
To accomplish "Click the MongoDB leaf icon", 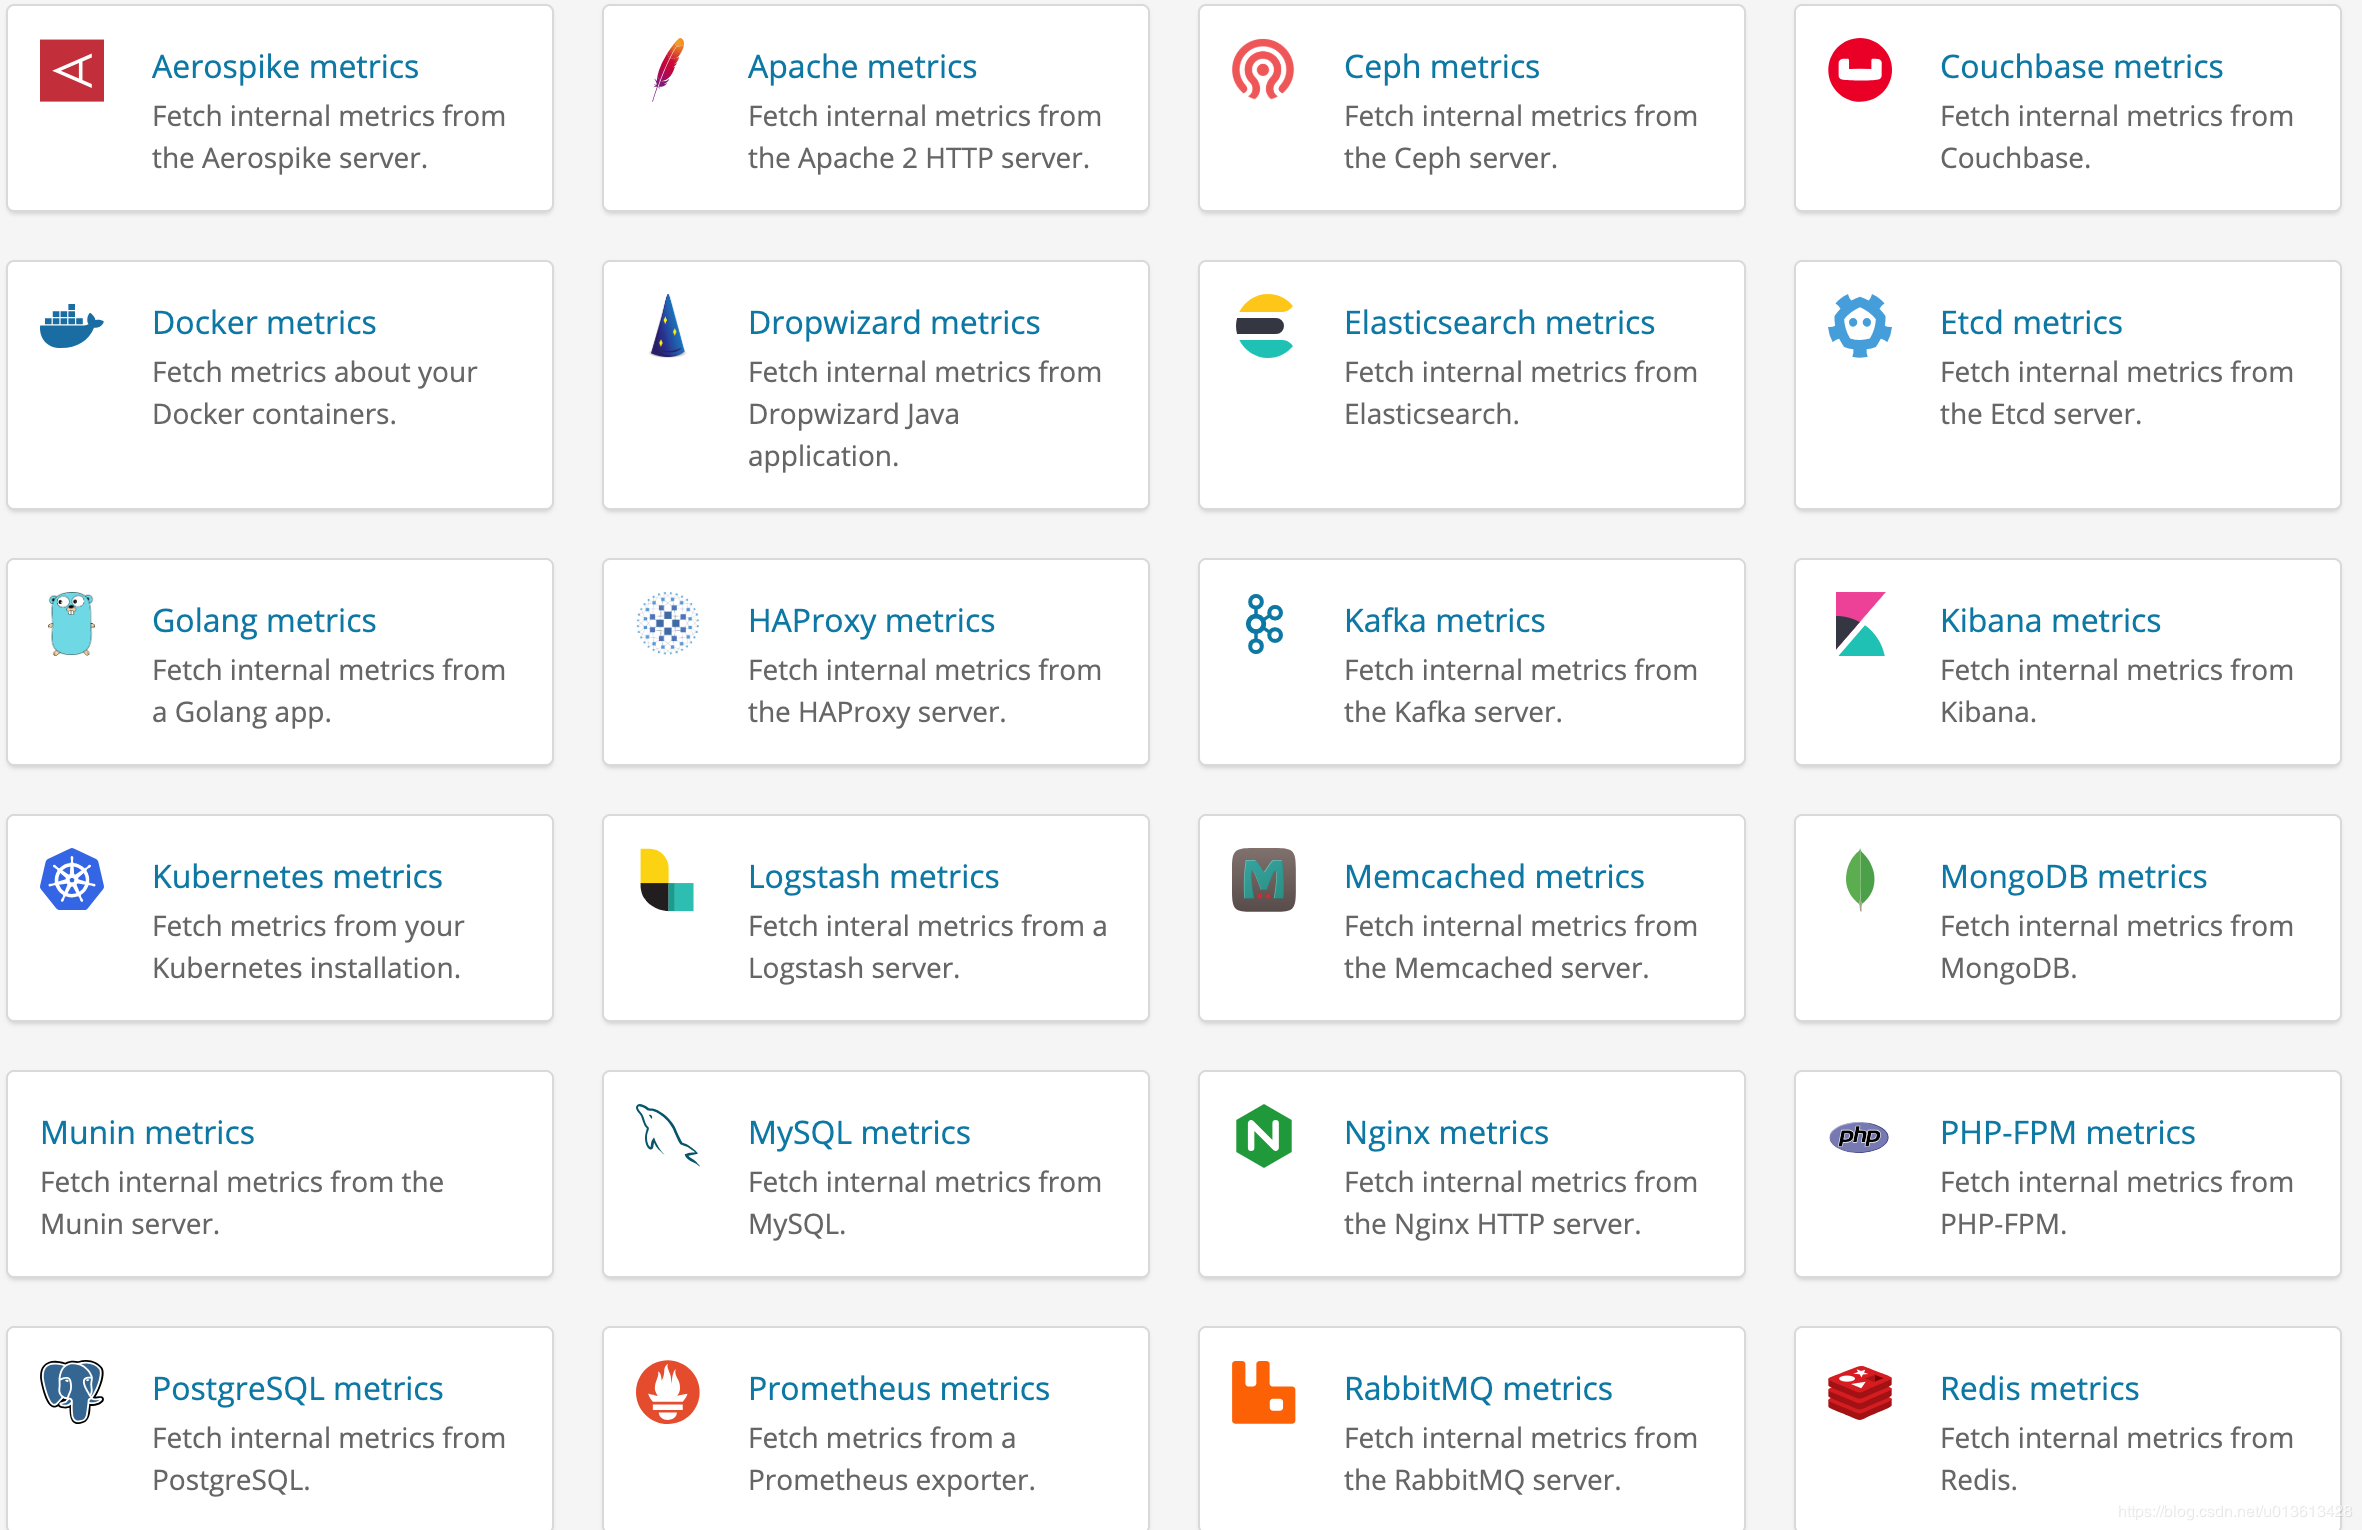I will (1860, 880).
